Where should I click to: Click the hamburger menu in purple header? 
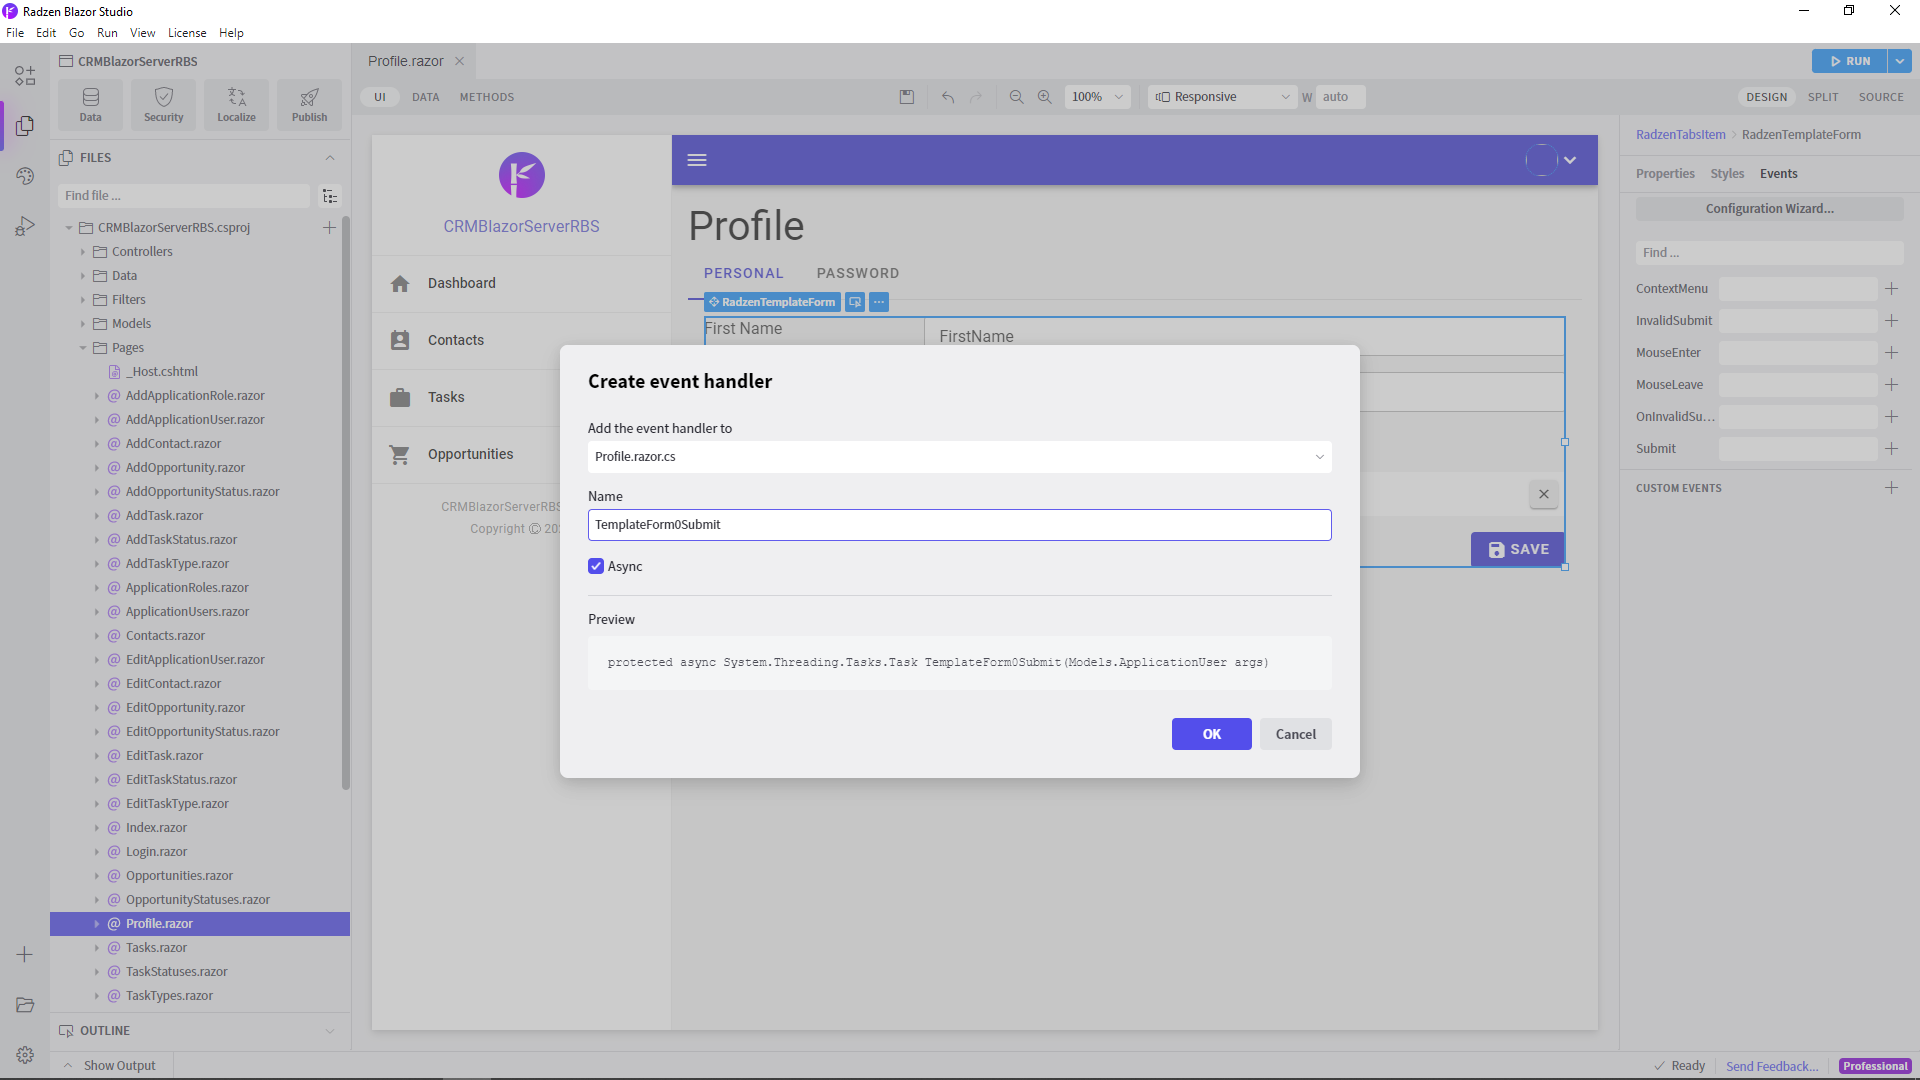click(697, 160)
